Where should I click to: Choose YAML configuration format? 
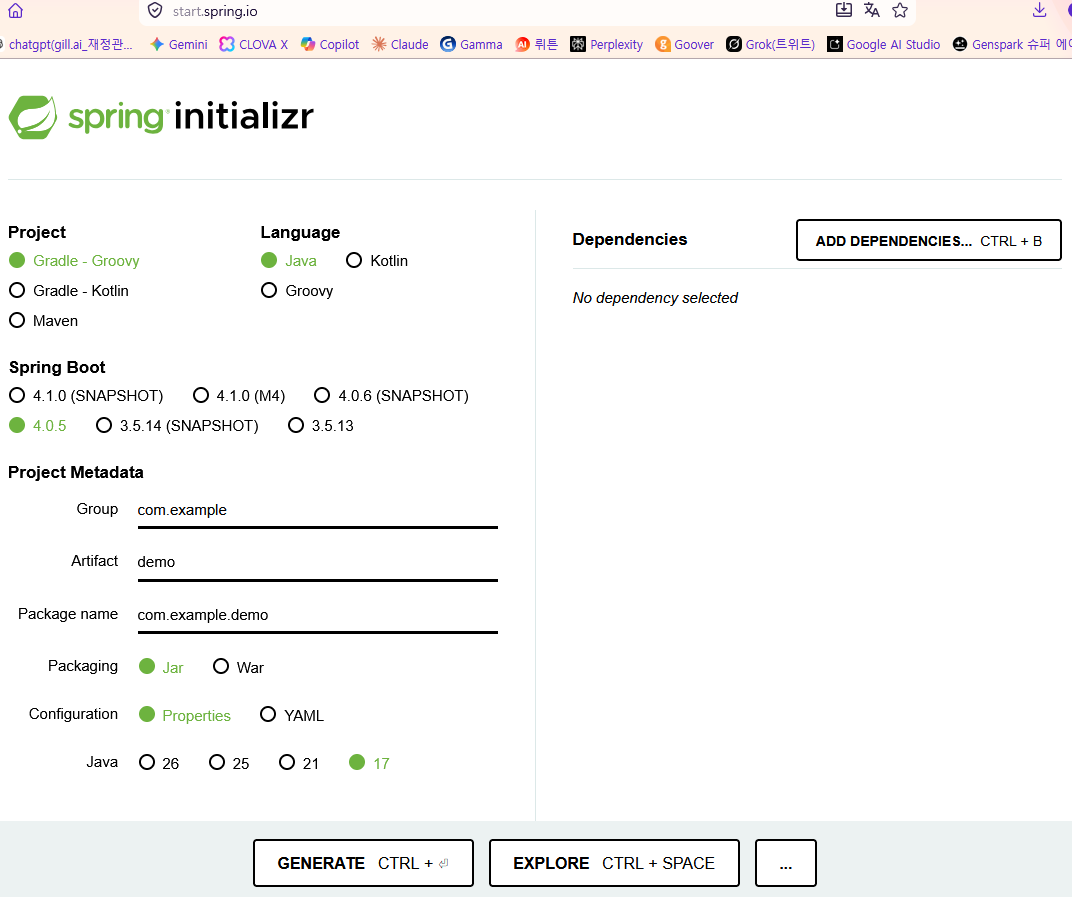[292, 715]
